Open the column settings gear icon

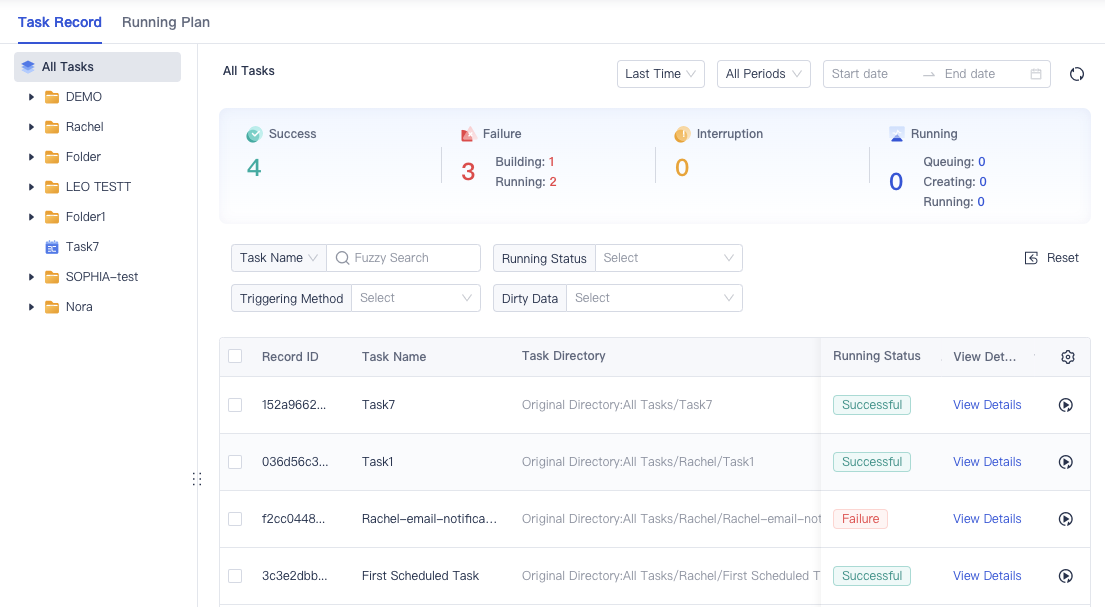tap(1068, 357)
